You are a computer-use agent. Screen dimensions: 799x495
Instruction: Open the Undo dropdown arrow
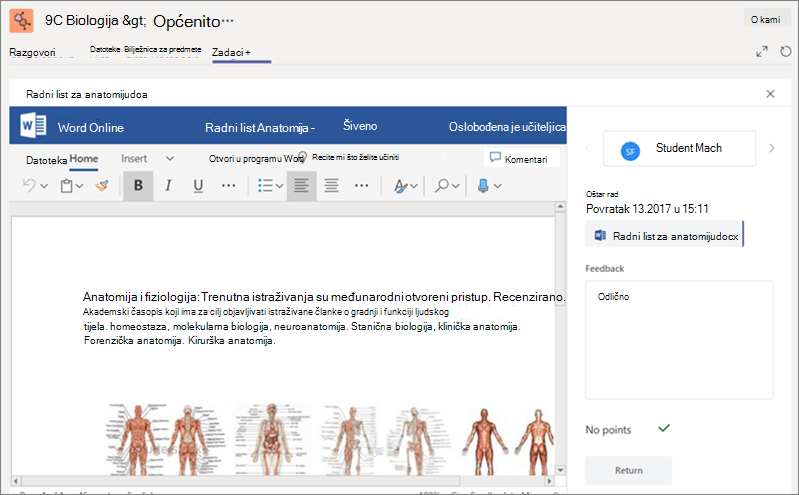point(44,186)
